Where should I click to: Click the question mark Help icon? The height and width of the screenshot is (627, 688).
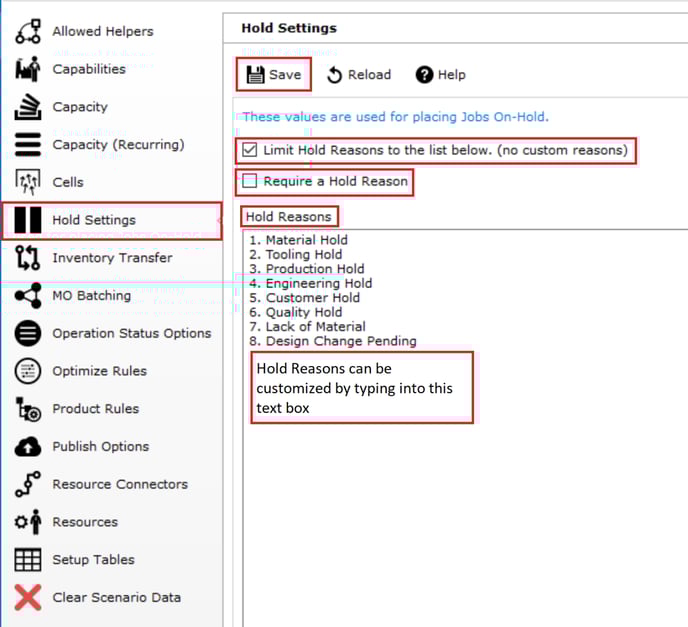point(424,75)
